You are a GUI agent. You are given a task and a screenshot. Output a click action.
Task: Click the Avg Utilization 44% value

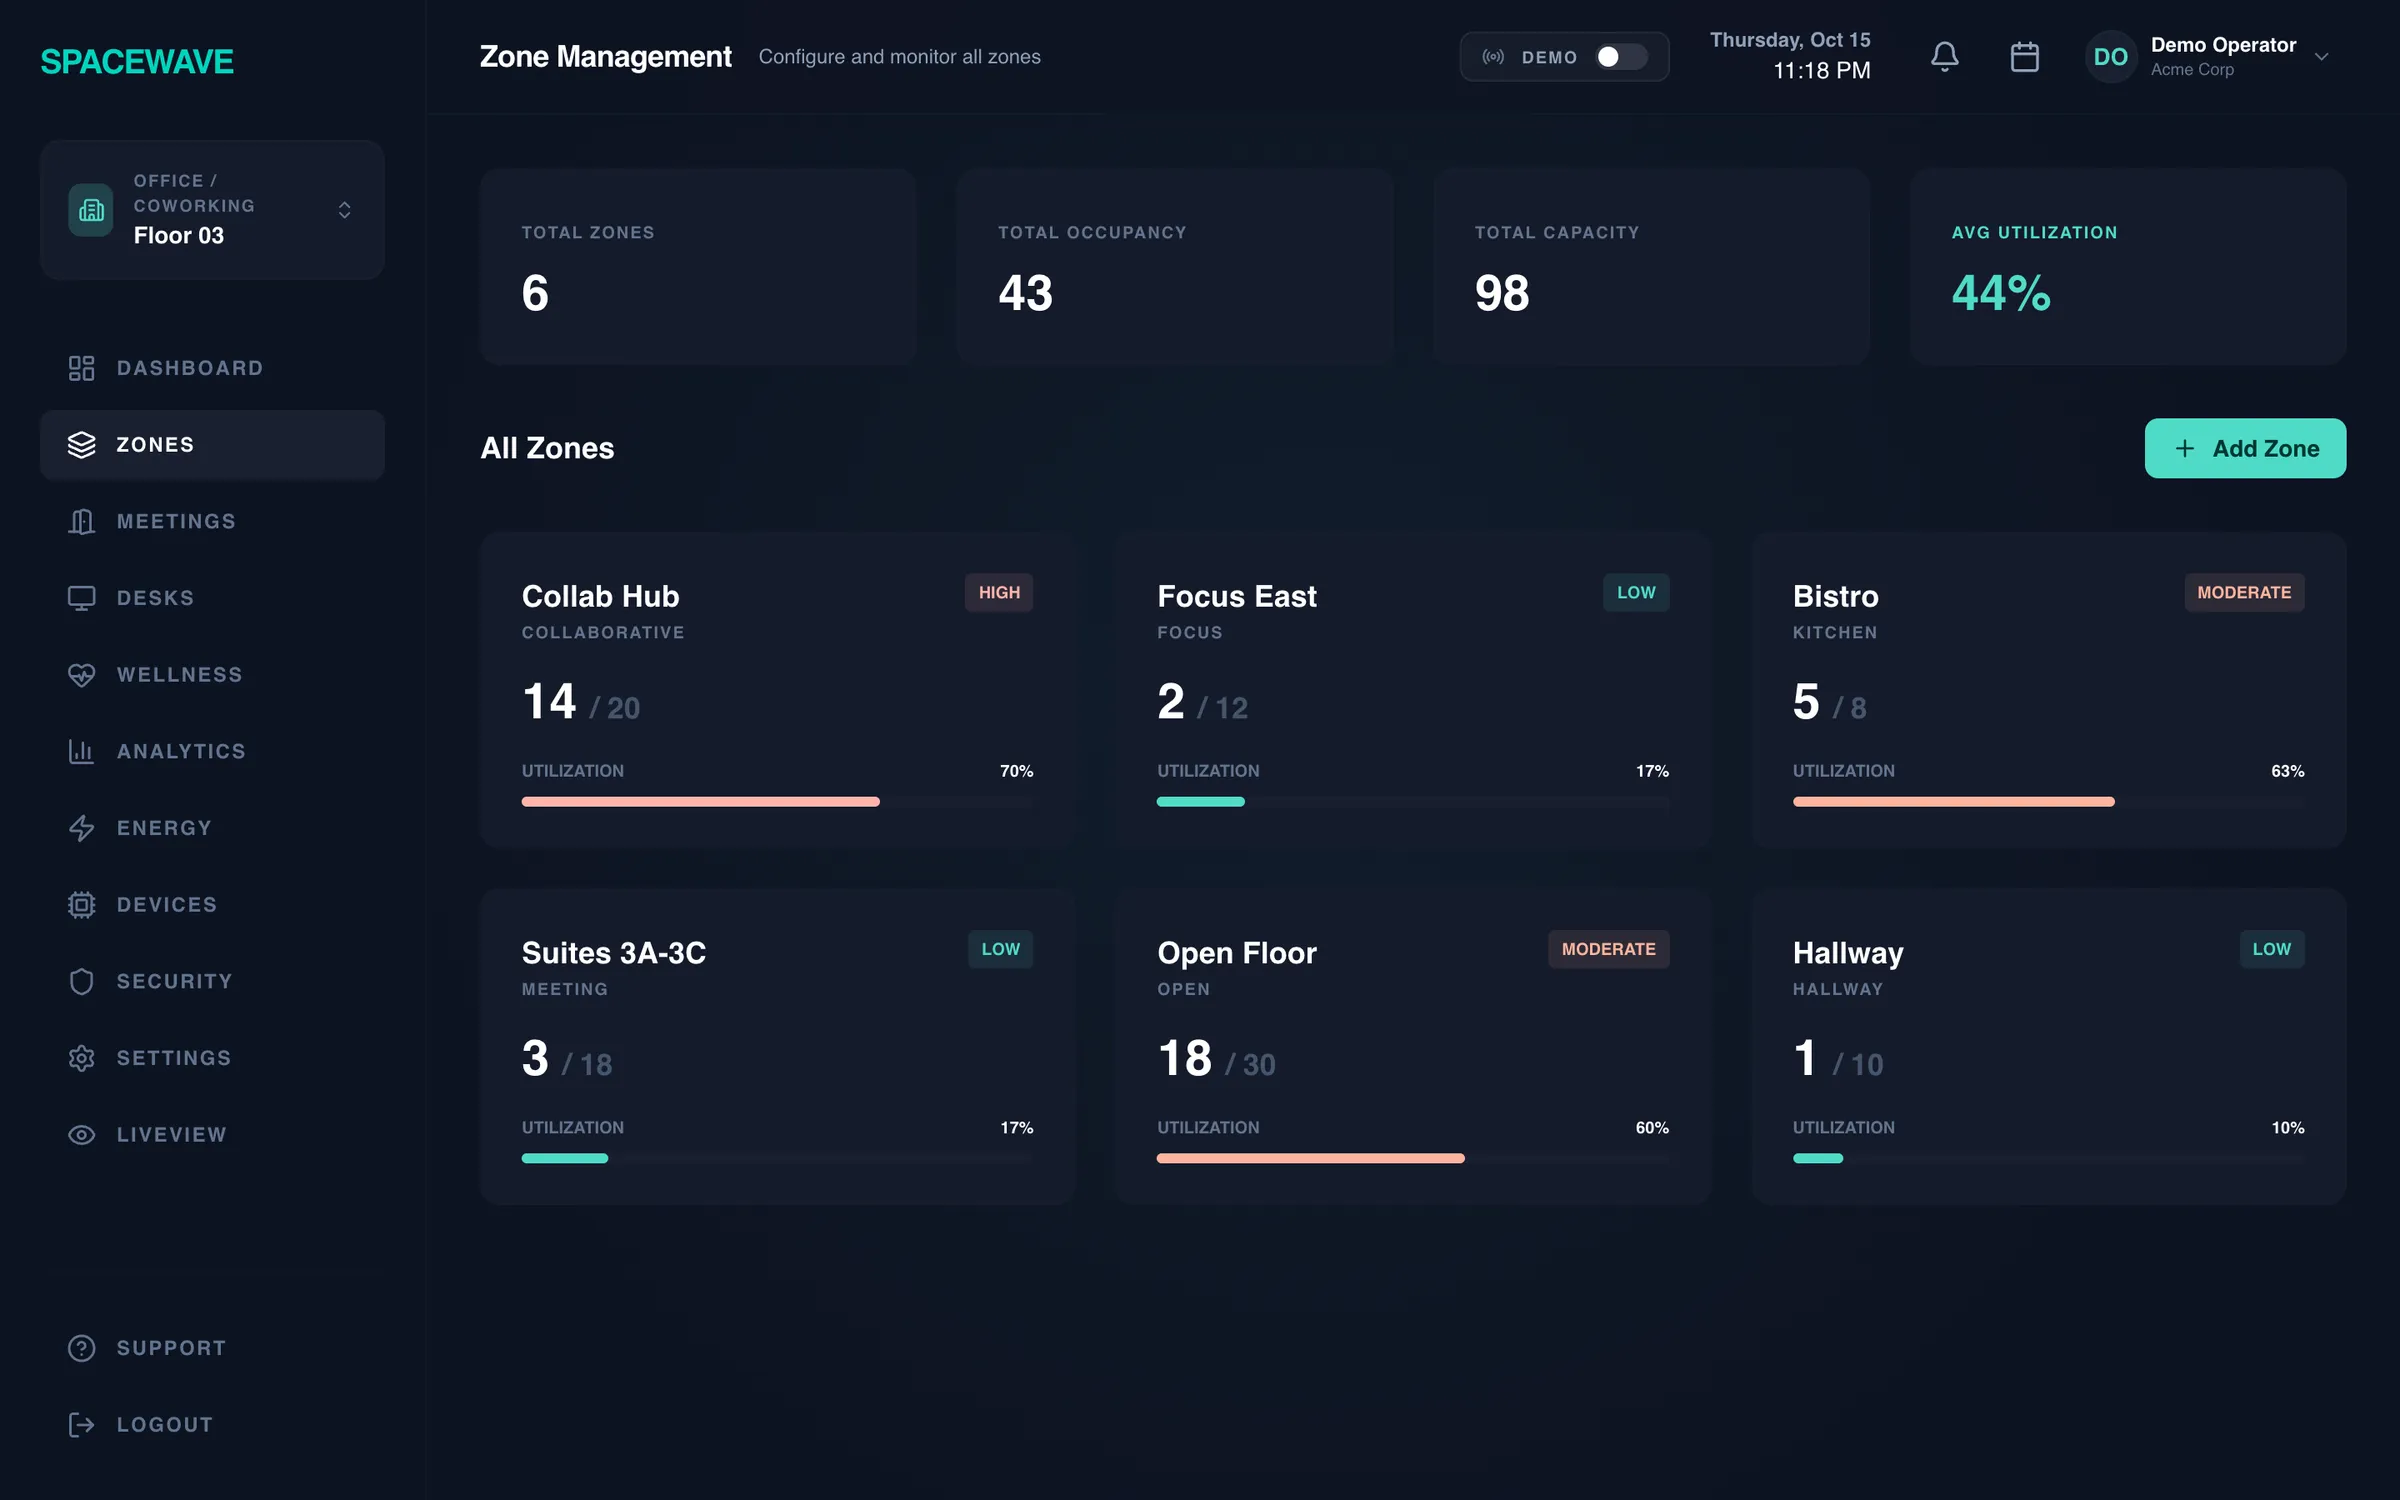(x=2001, y=293)
